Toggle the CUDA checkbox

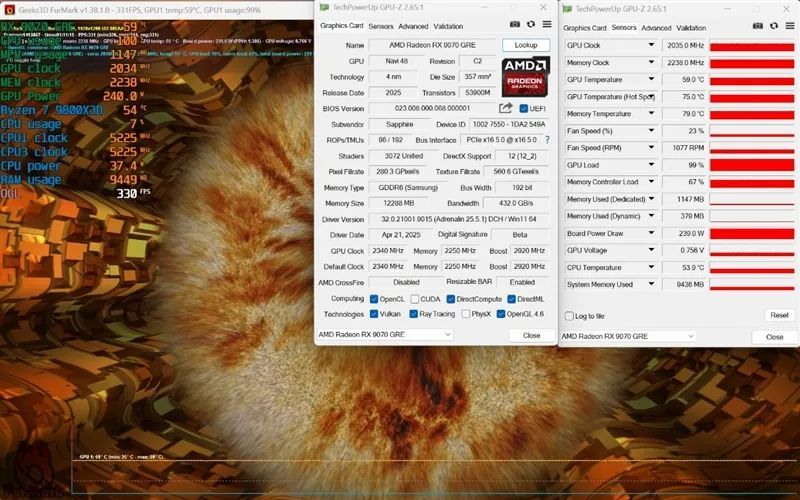click(415, 299)
